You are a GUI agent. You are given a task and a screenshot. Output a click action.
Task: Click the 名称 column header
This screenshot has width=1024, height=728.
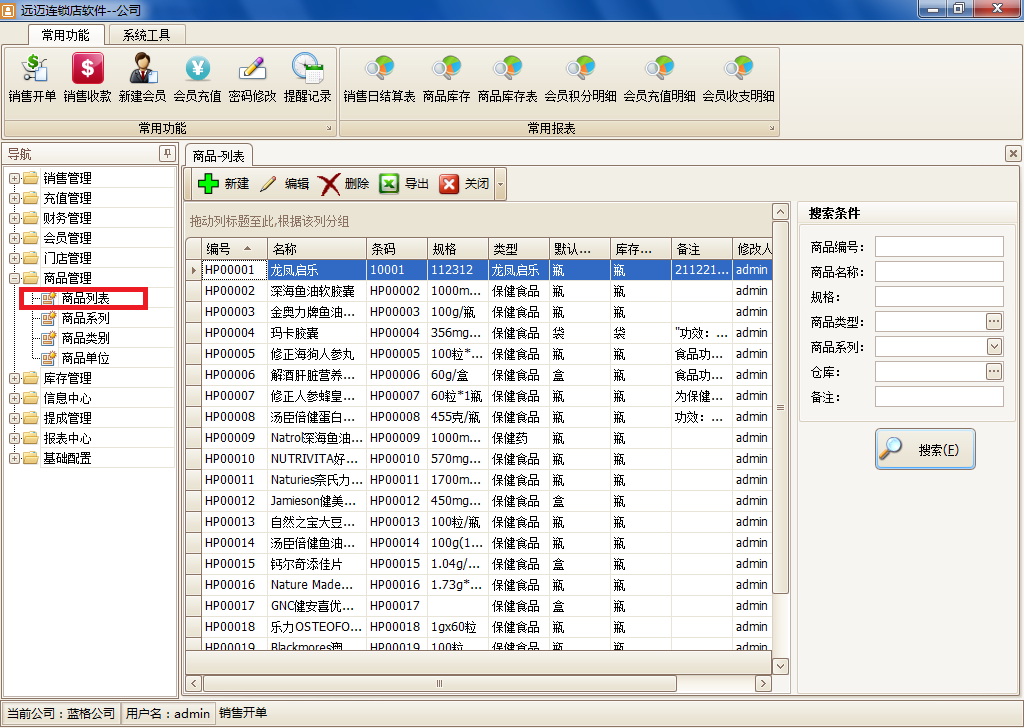tap(317, 249)
